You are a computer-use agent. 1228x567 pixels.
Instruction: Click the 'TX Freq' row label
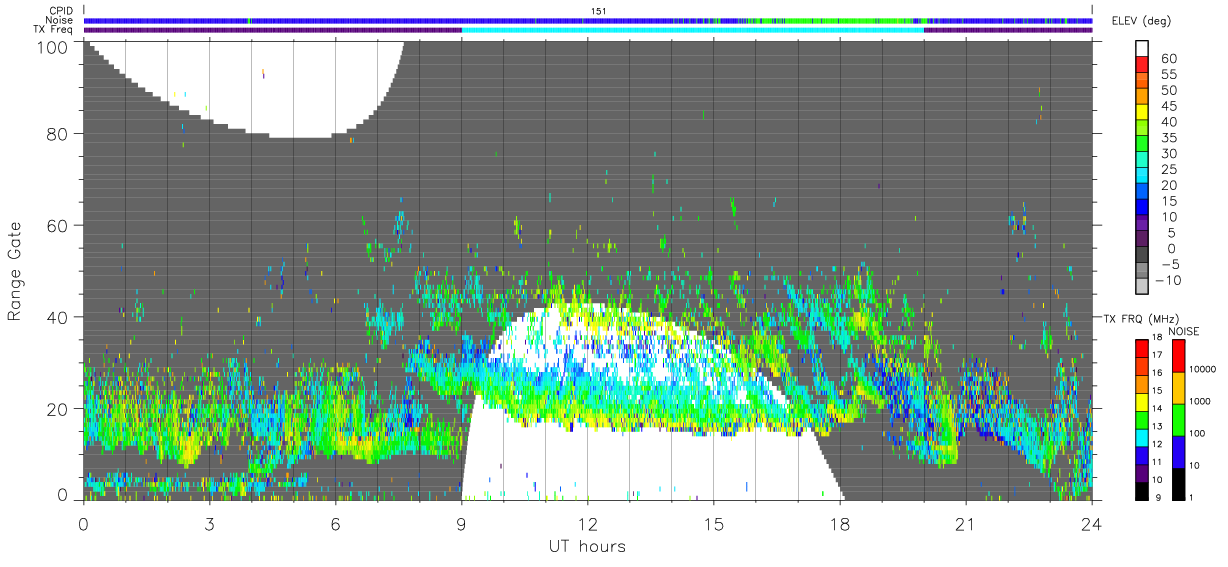(55, 29)
